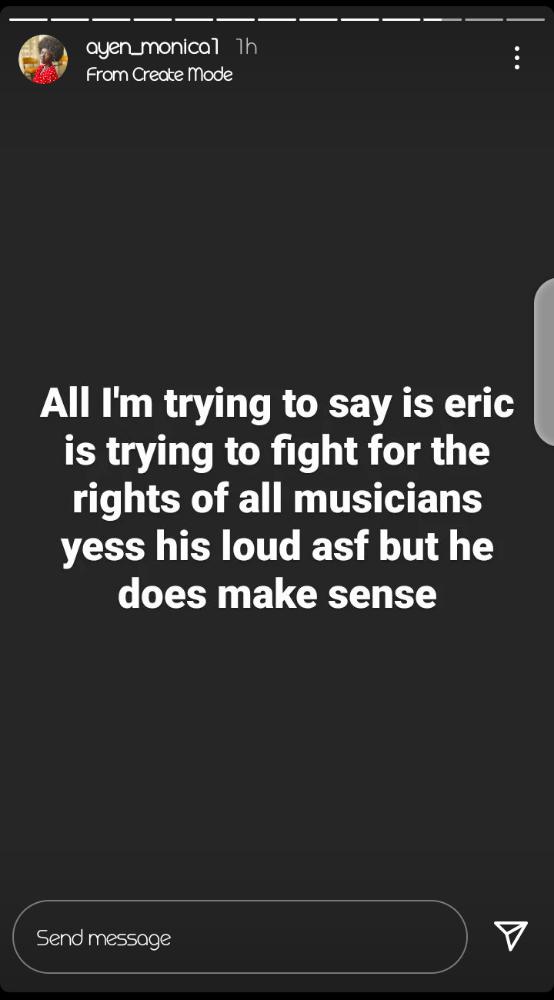The image size is (554, 1000).
Task: Open the three-dot story options menu
Action: tap(516, 58)
